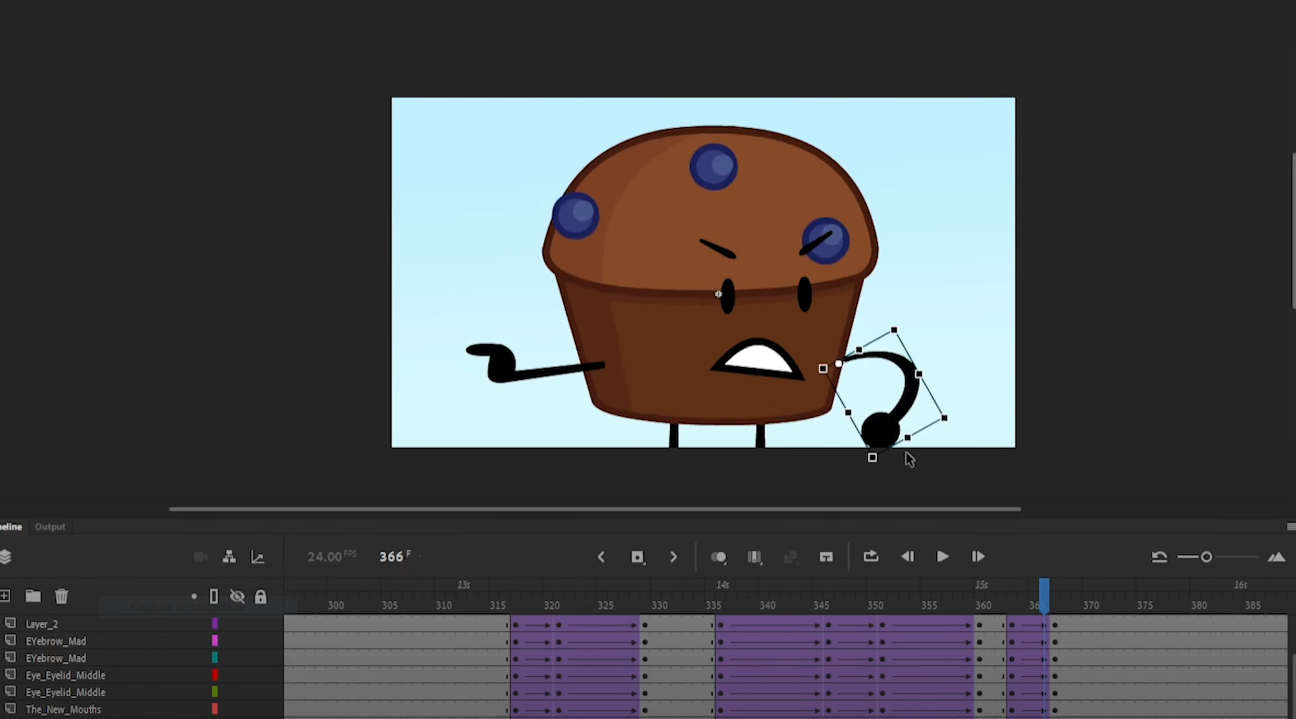
Task: Delete layer using the trash icon
Action: (61, 596)
